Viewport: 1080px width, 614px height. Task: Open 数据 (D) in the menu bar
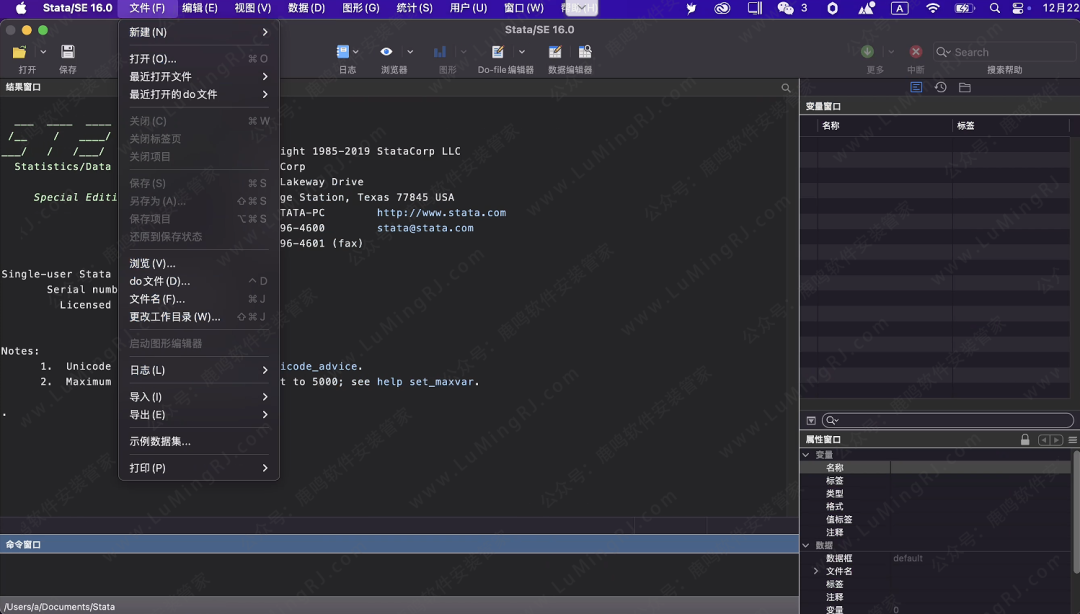(x=306, y=8)
